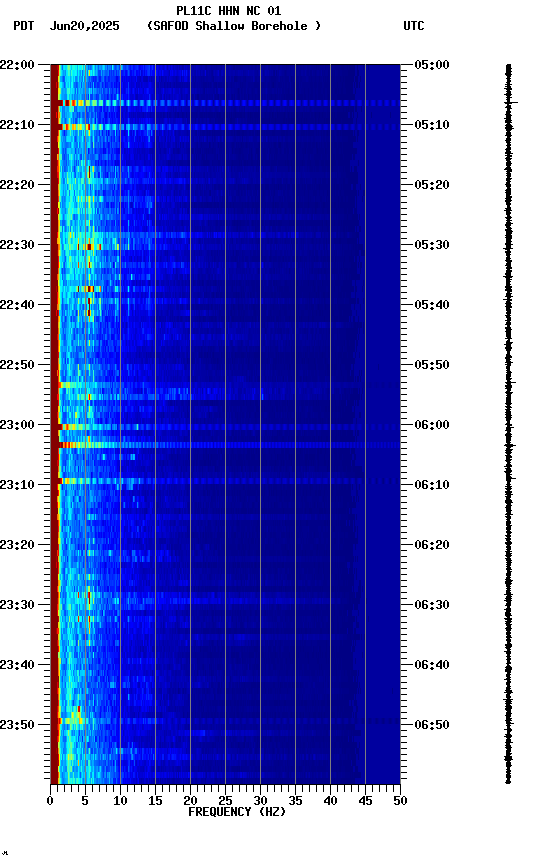Click the 23:30 PDT time label
This screenshot has height=864, width=552.
tap(17, 605)
